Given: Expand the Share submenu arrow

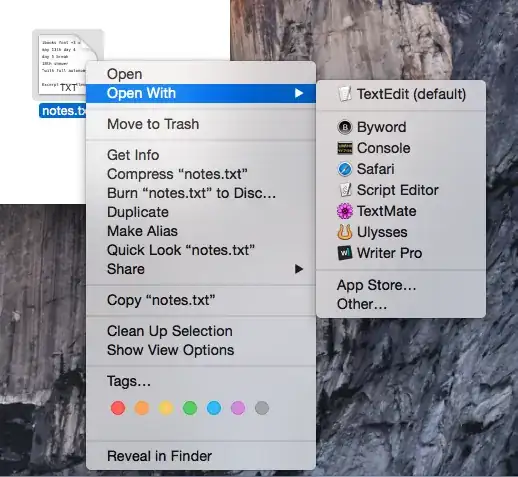Looking at the screenshot, I should coord(299,269).
